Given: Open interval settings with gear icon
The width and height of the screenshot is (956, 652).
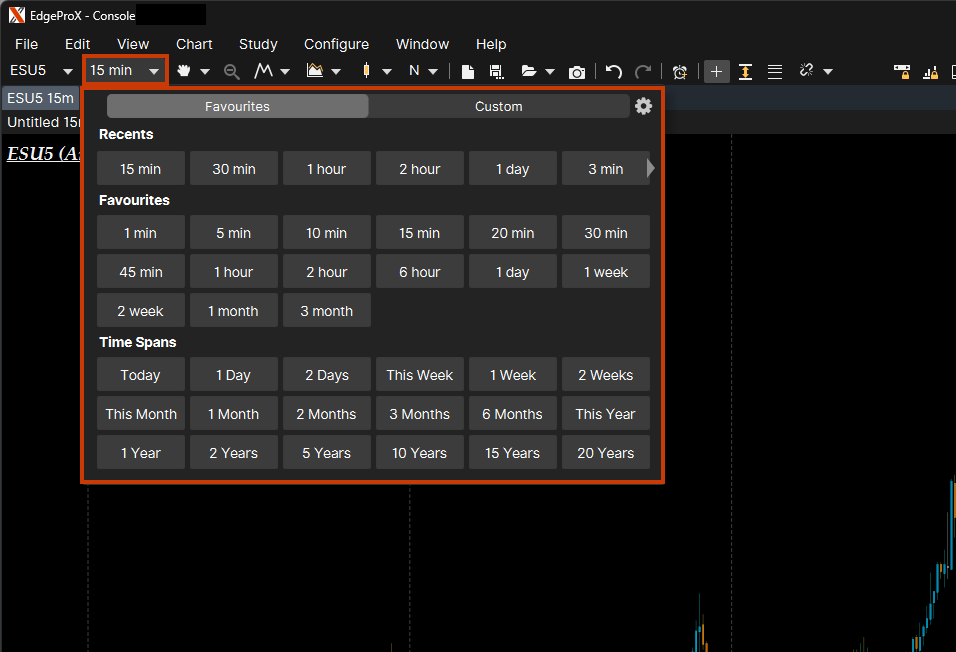Looking at the screenshot, I should 643,106.
